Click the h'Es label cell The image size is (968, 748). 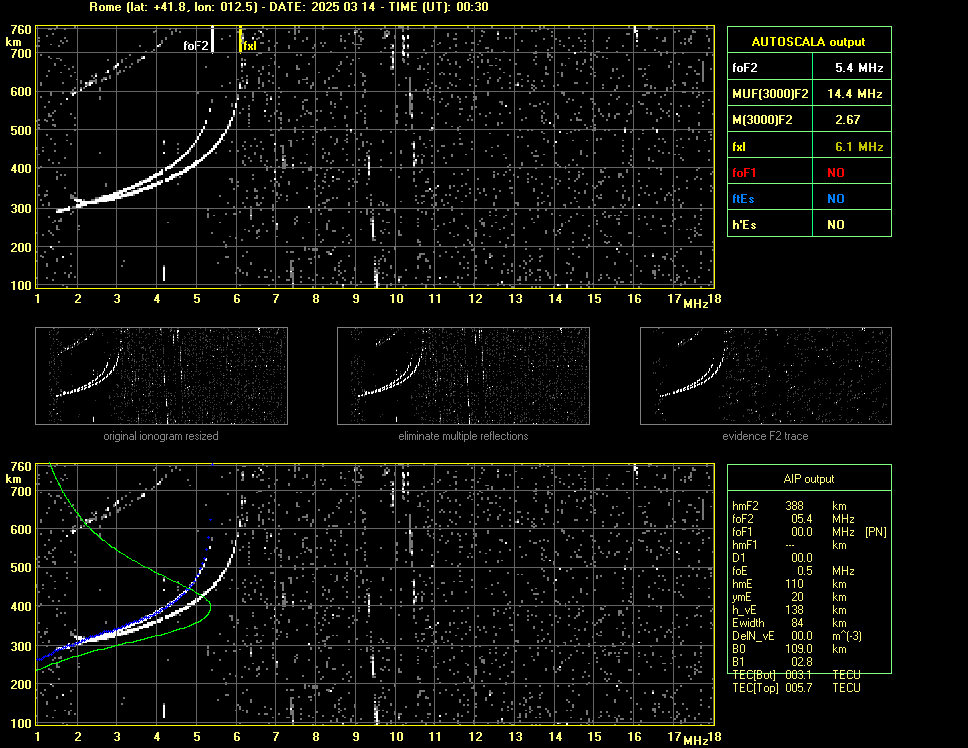pyautogui.click(x=770, y=224)
